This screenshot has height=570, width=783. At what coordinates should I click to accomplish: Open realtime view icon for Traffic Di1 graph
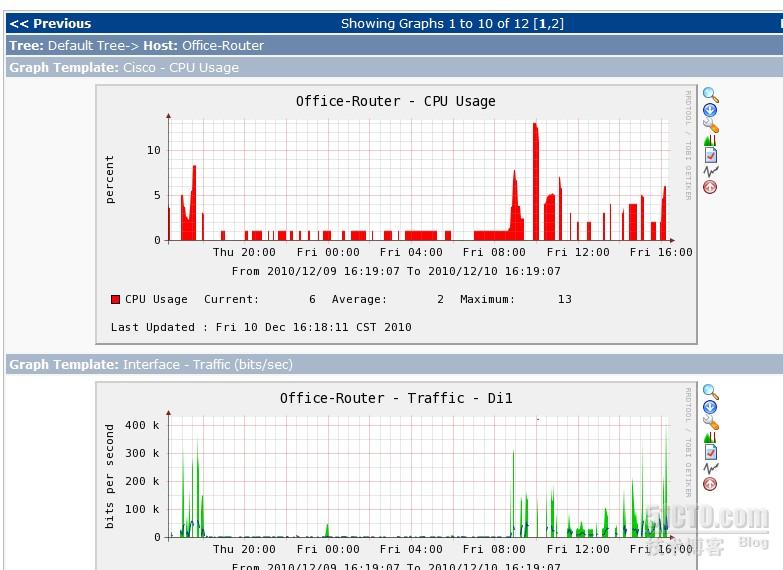[710, 437]
